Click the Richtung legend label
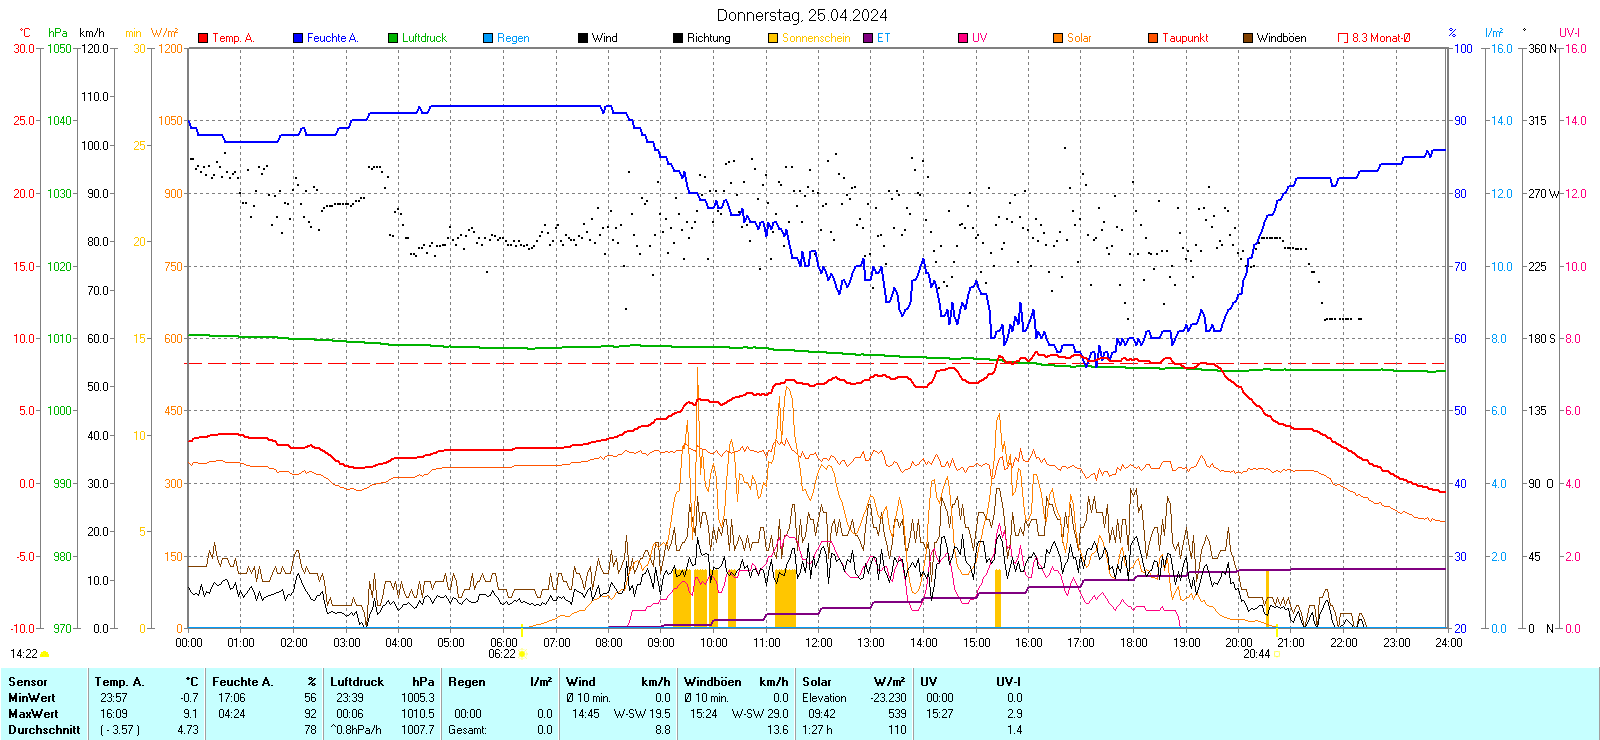This screenshot has height=740, width=1600. click(x=708, y=38)
